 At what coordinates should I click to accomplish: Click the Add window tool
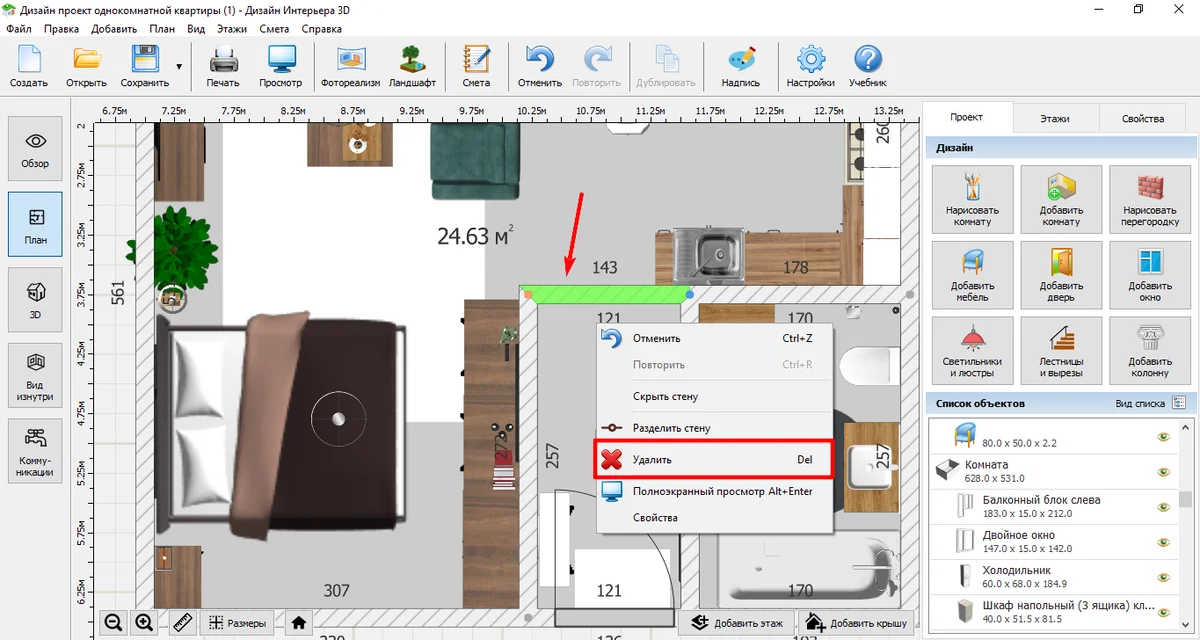tap(1150, 275)
